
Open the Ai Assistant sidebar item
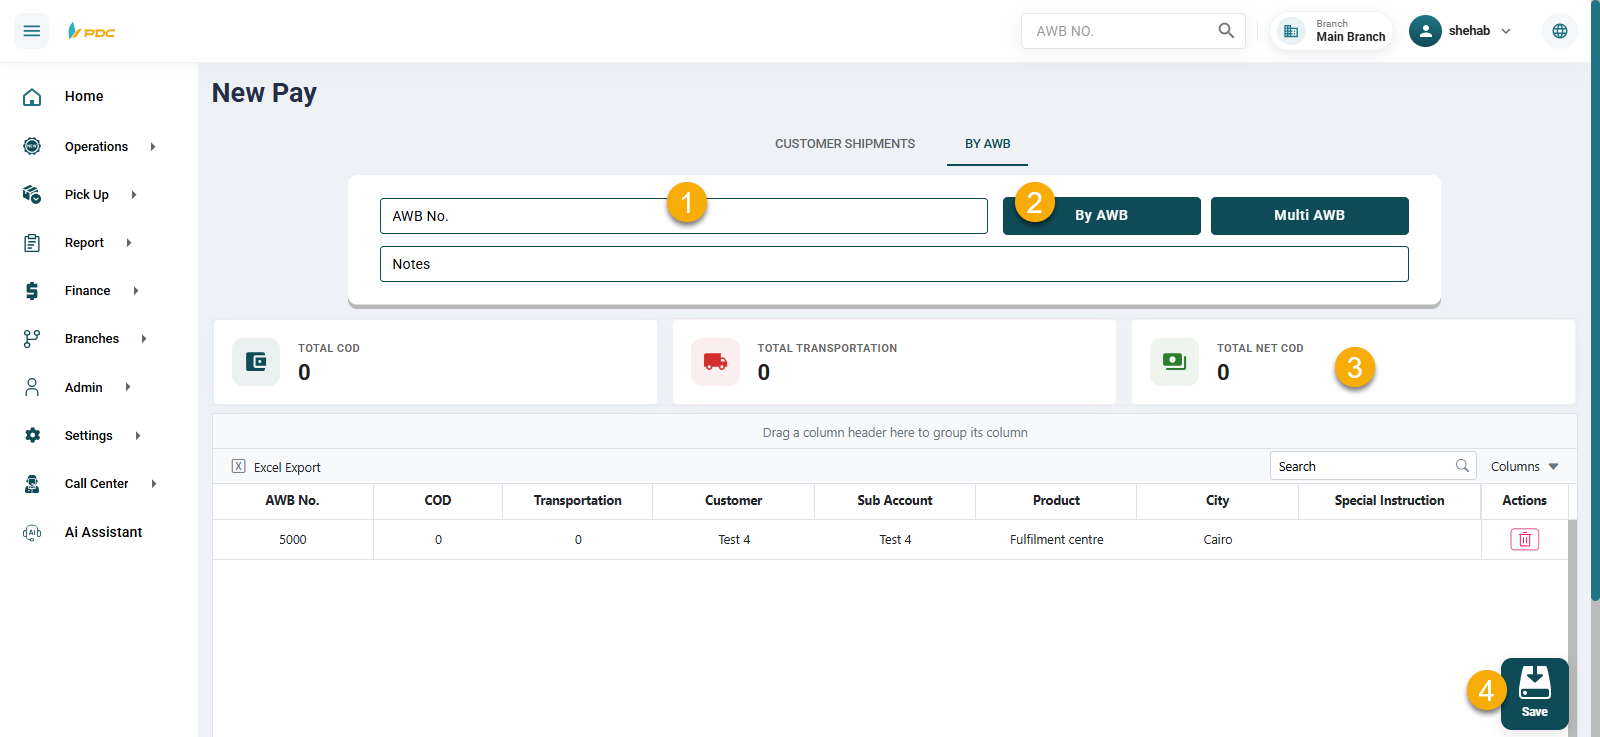coord(103,532)
